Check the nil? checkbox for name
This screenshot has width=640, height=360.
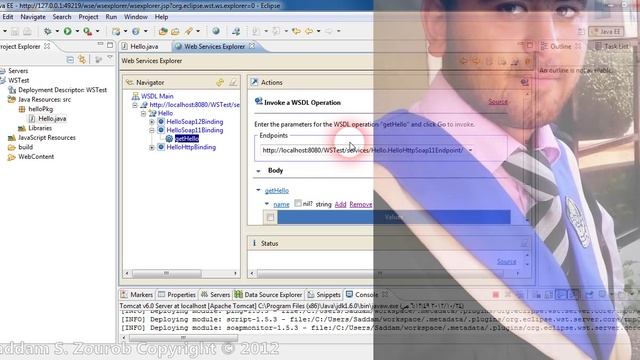(298, 203)
